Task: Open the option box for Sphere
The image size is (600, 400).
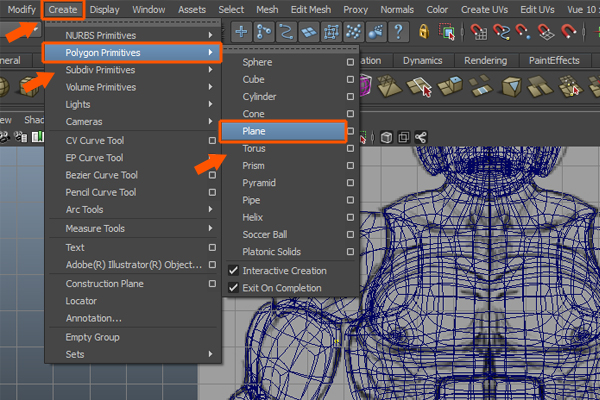Action: point(349,62)
